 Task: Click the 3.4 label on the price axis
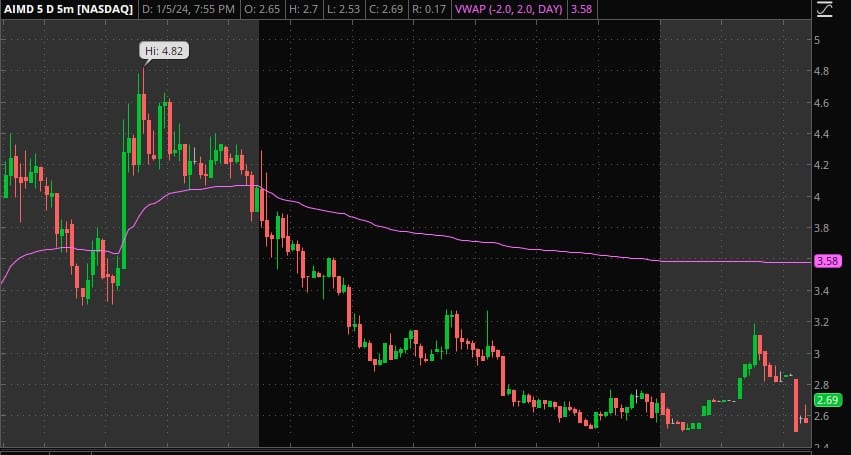pos(821,291)
